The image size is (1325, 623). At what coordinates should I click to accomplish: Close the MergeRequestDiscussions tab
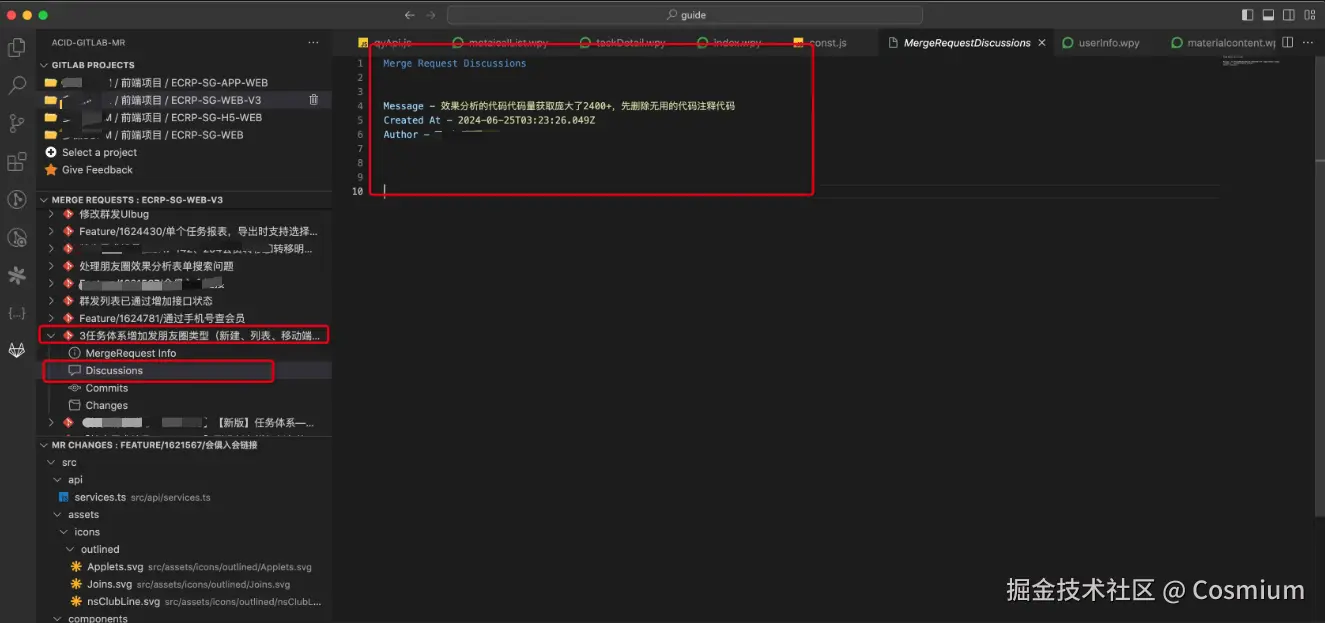coord(1042,43)
